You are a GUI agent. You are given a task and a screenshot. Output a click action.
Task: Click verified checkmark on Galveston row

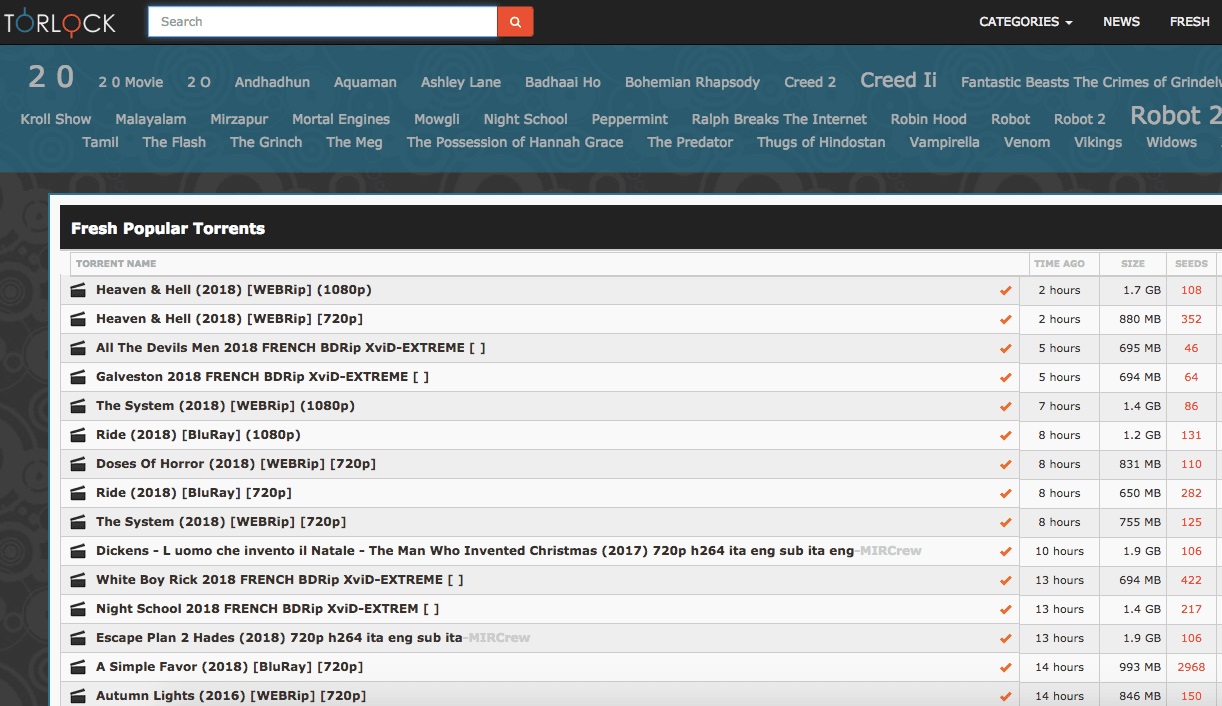pyautogui.click(x=1006, y=378)
